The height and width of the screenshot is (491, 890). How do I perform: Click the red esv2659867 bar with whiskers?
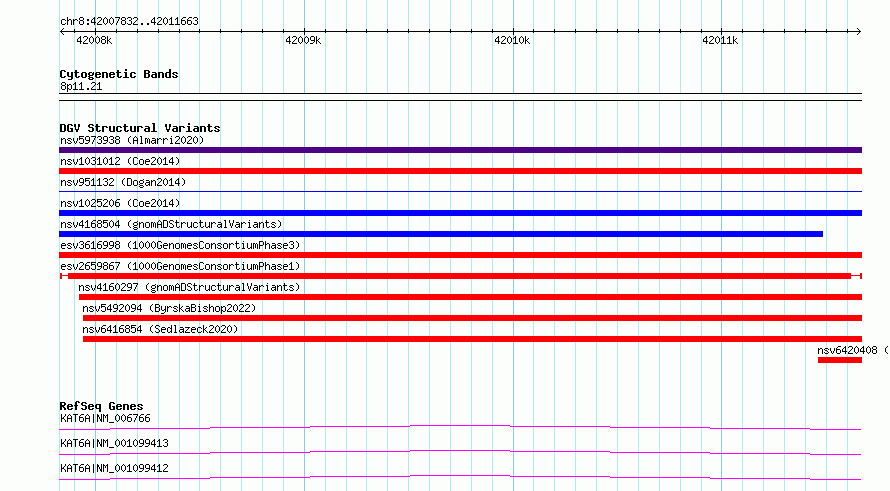pyautogui.click(x=460, y=276)
